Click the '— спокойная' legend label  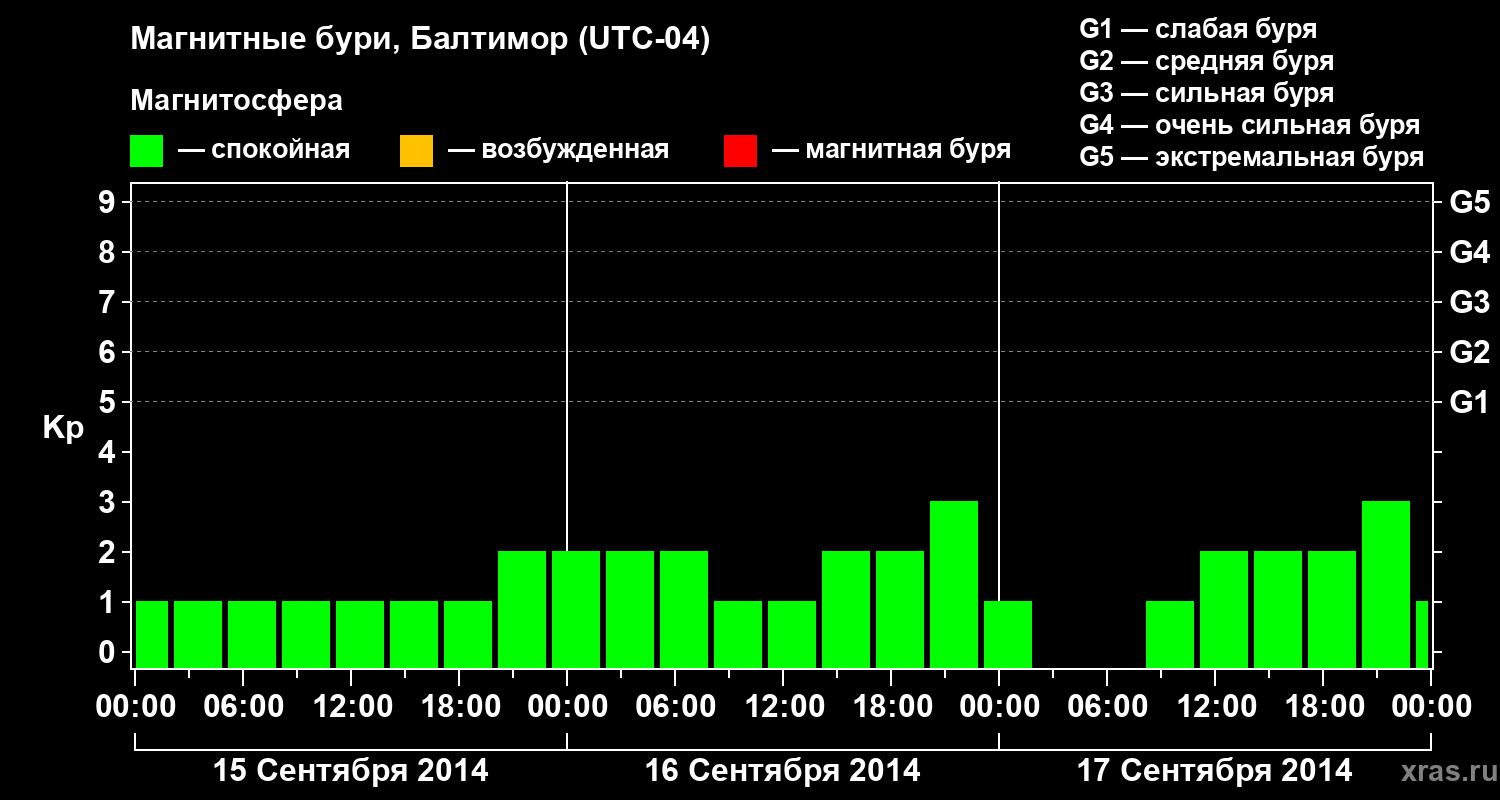[x=264, y=150]
